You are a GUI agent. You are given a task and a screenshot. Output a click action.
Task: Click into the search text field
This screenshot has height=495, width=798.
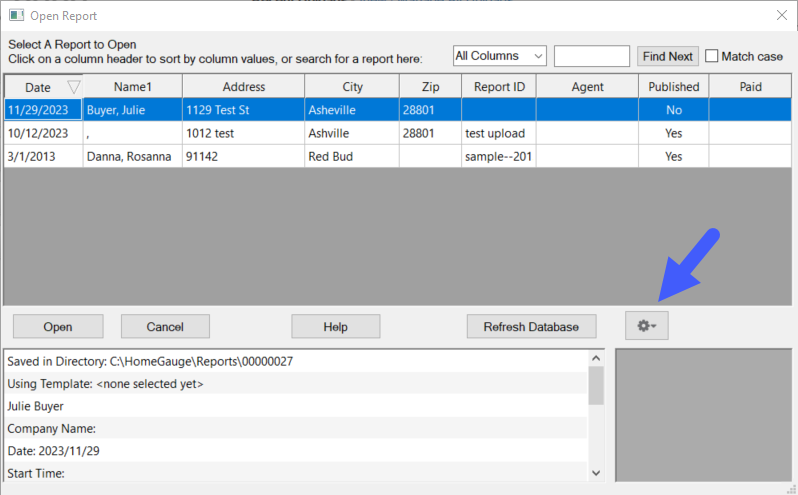click(x=591, y=56)
